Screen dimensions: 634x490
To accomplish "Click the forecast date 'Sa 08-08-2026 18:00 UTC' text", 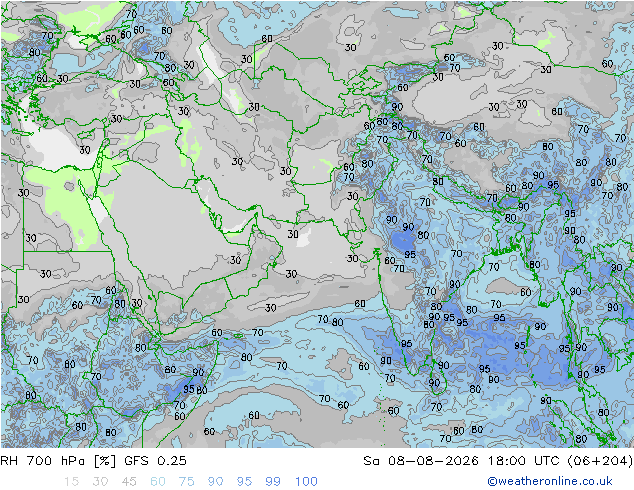I will (461, 460).
